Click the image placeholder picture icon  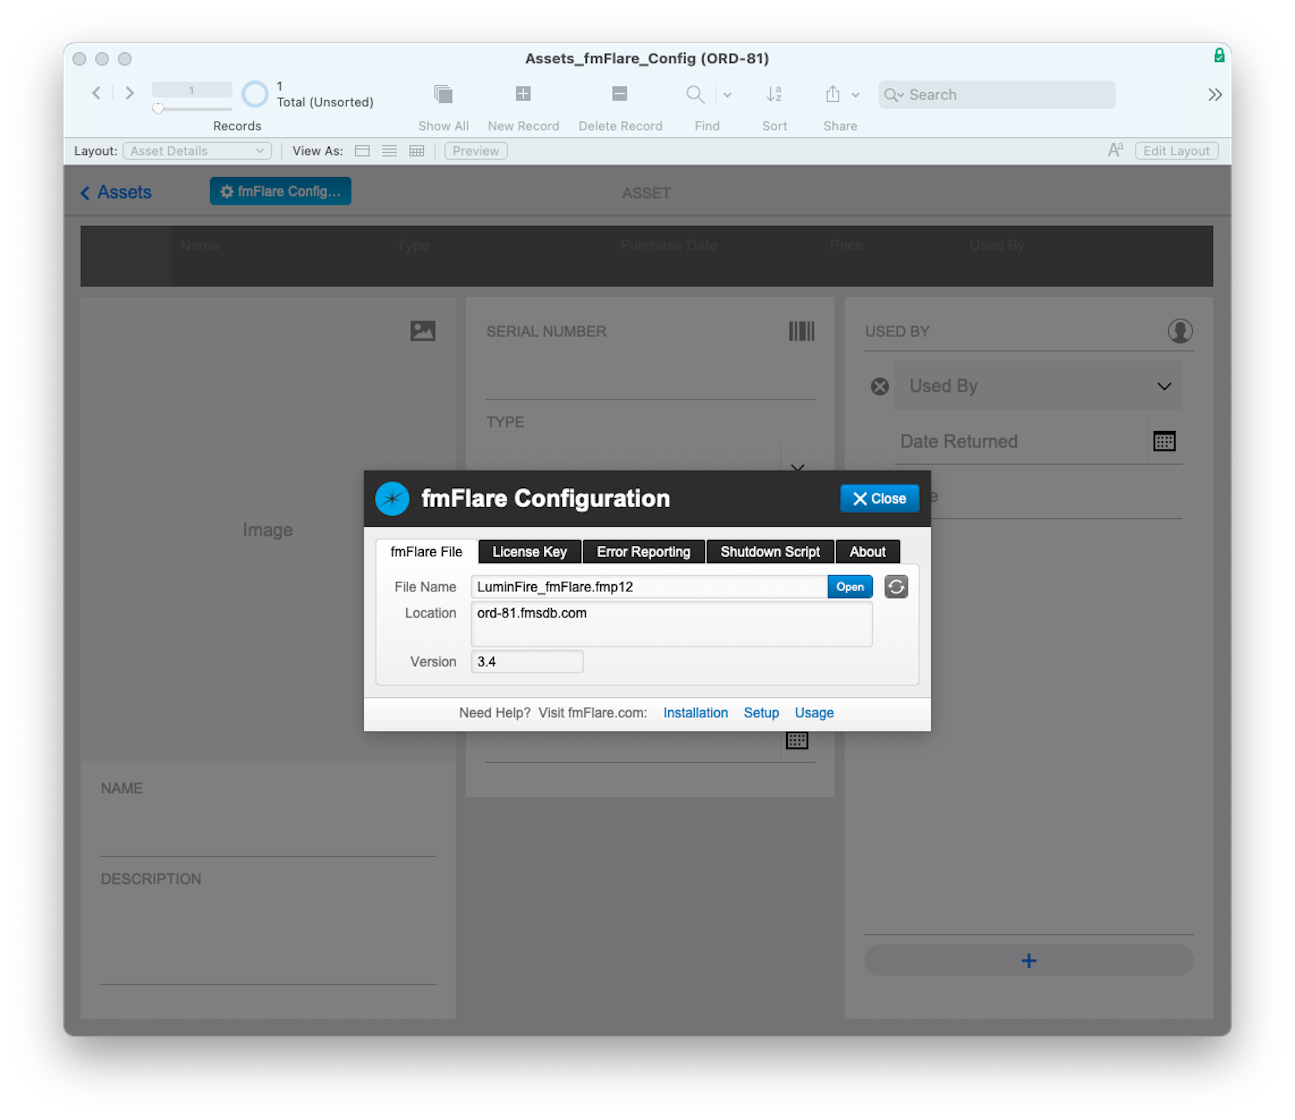click(x=423, y=331)
